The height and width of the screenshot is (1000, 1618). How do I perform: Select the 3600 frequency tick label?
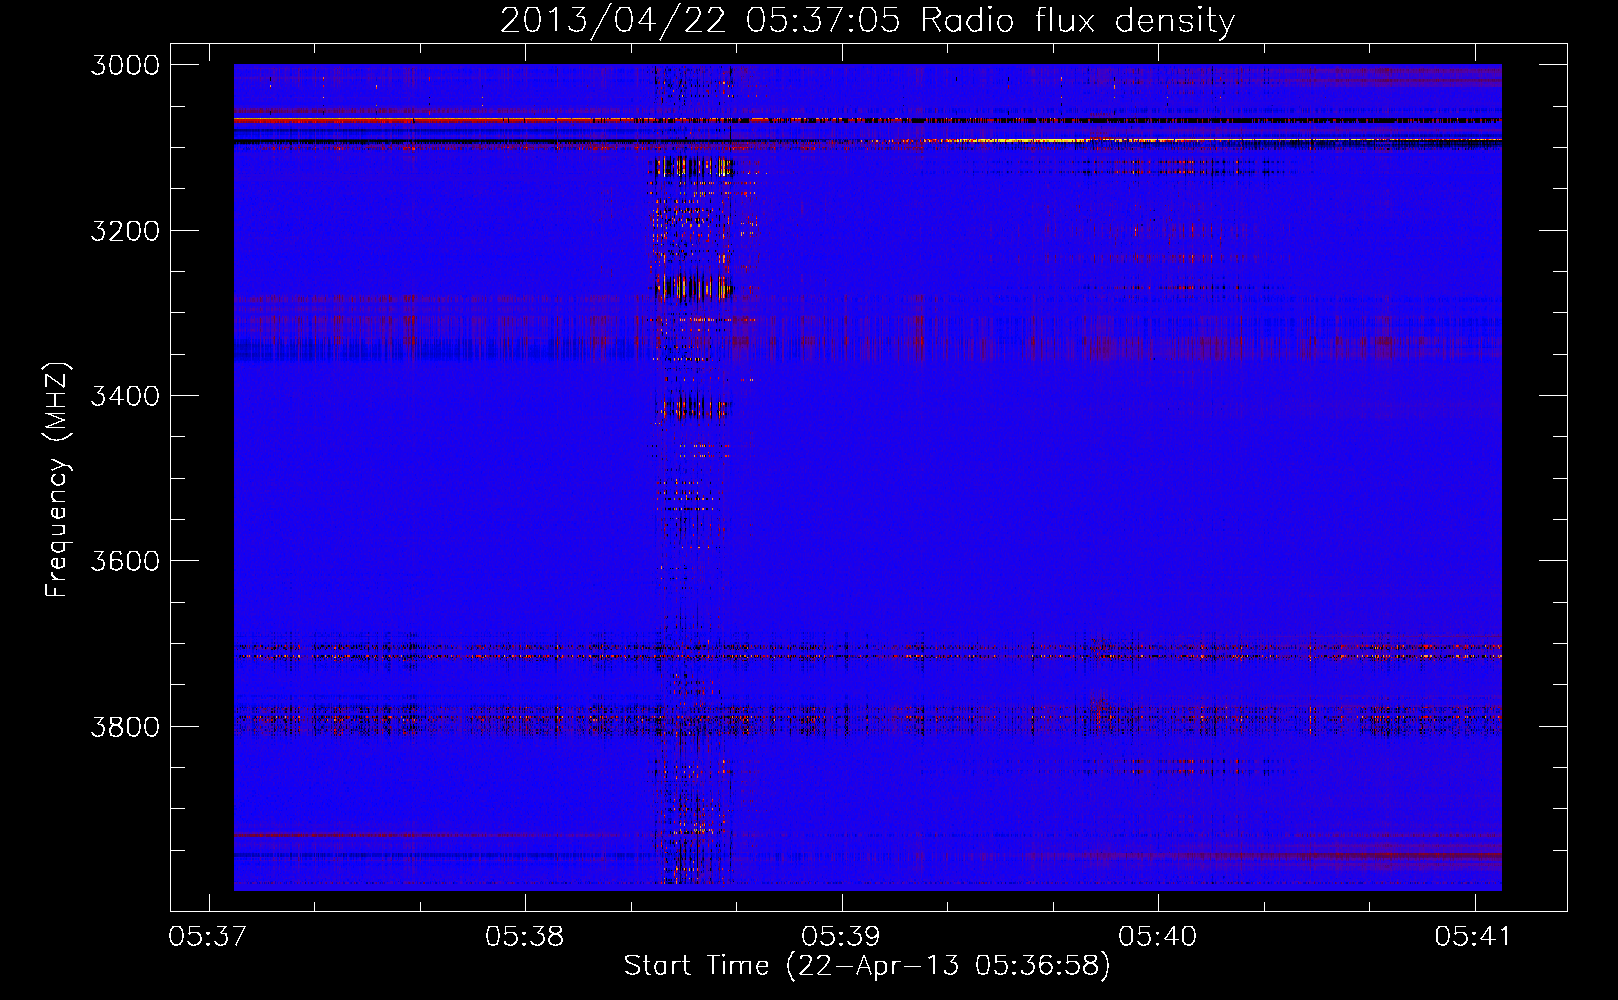(125, 561)
